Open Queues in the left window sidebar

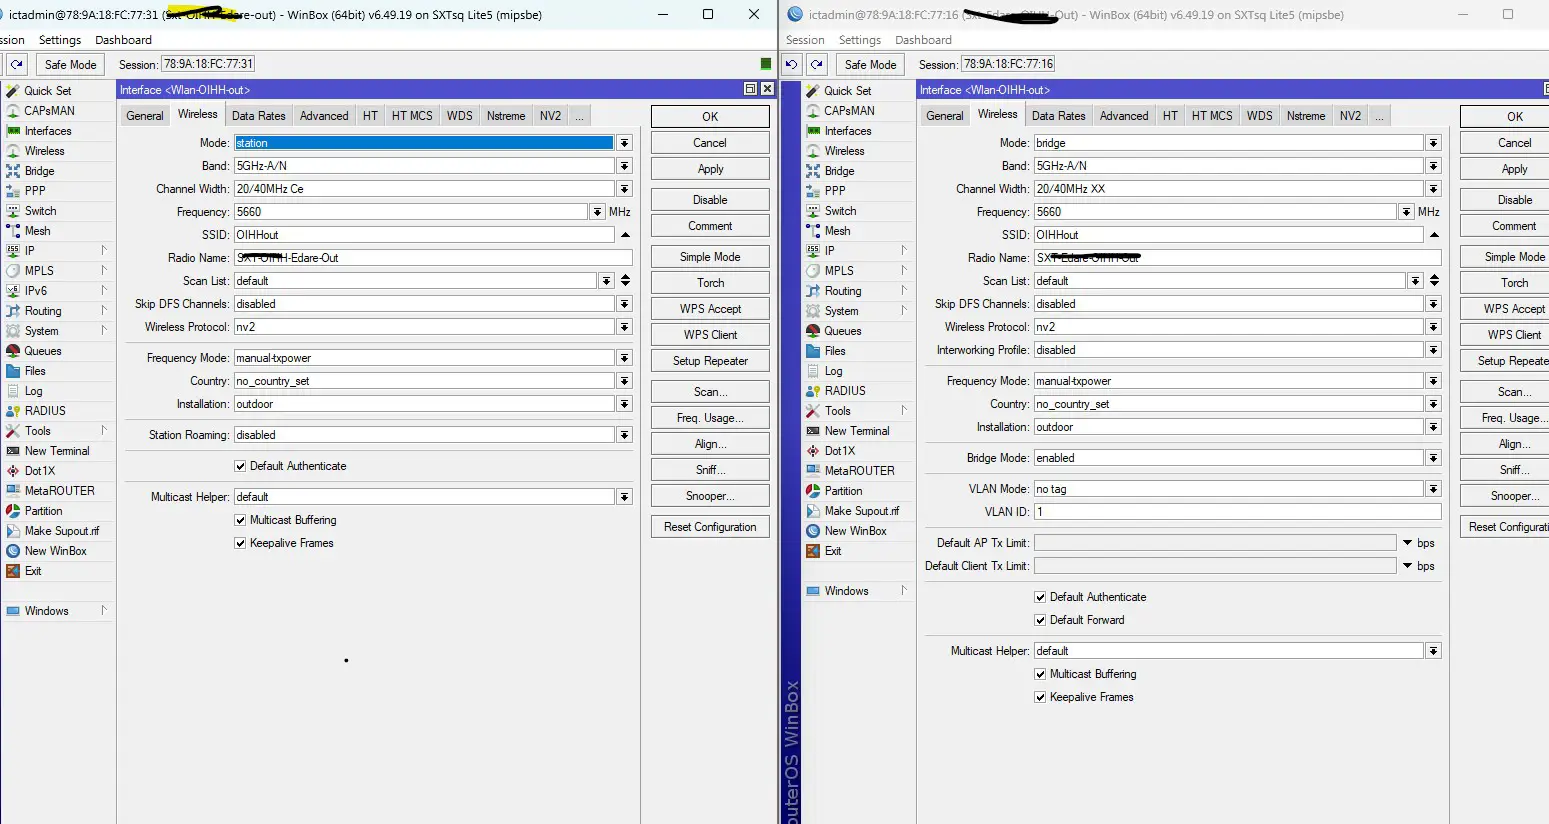pyautogui.click(x=43, y=351)
